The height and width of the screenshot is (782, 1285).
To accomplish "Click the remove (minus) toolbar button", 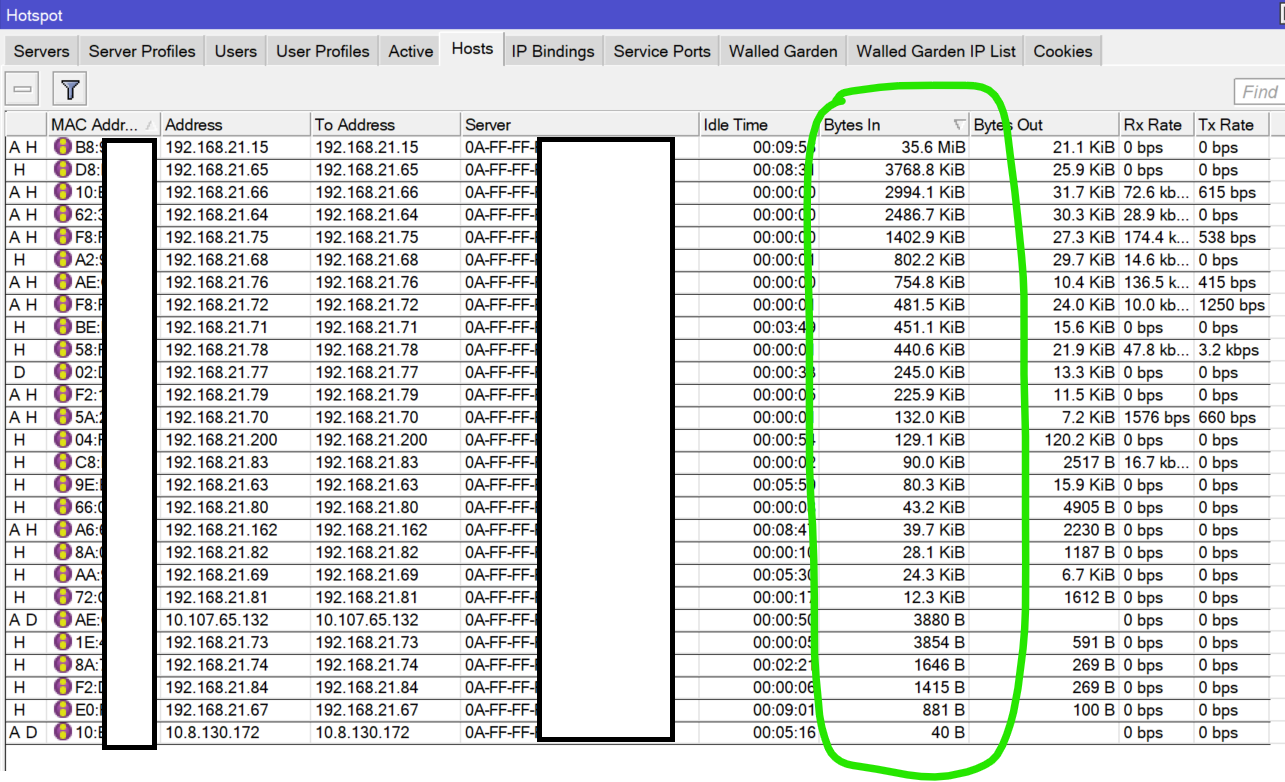I will click(x=24, y=90).
